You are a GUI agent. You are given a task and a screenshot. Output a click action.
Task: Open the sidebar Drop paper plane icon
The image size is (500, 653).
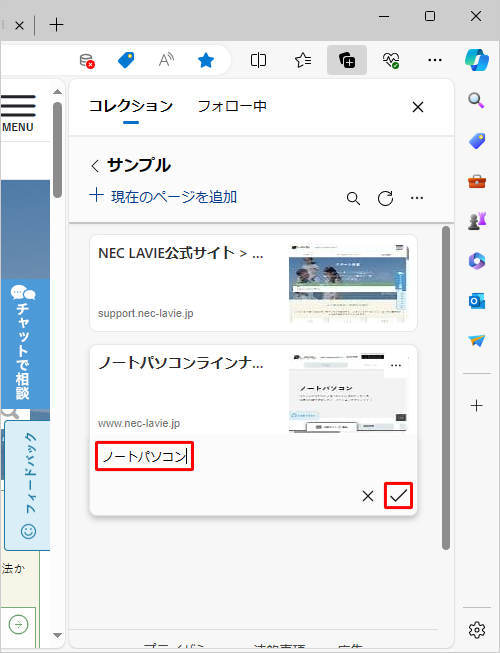[x=477, y=341]
